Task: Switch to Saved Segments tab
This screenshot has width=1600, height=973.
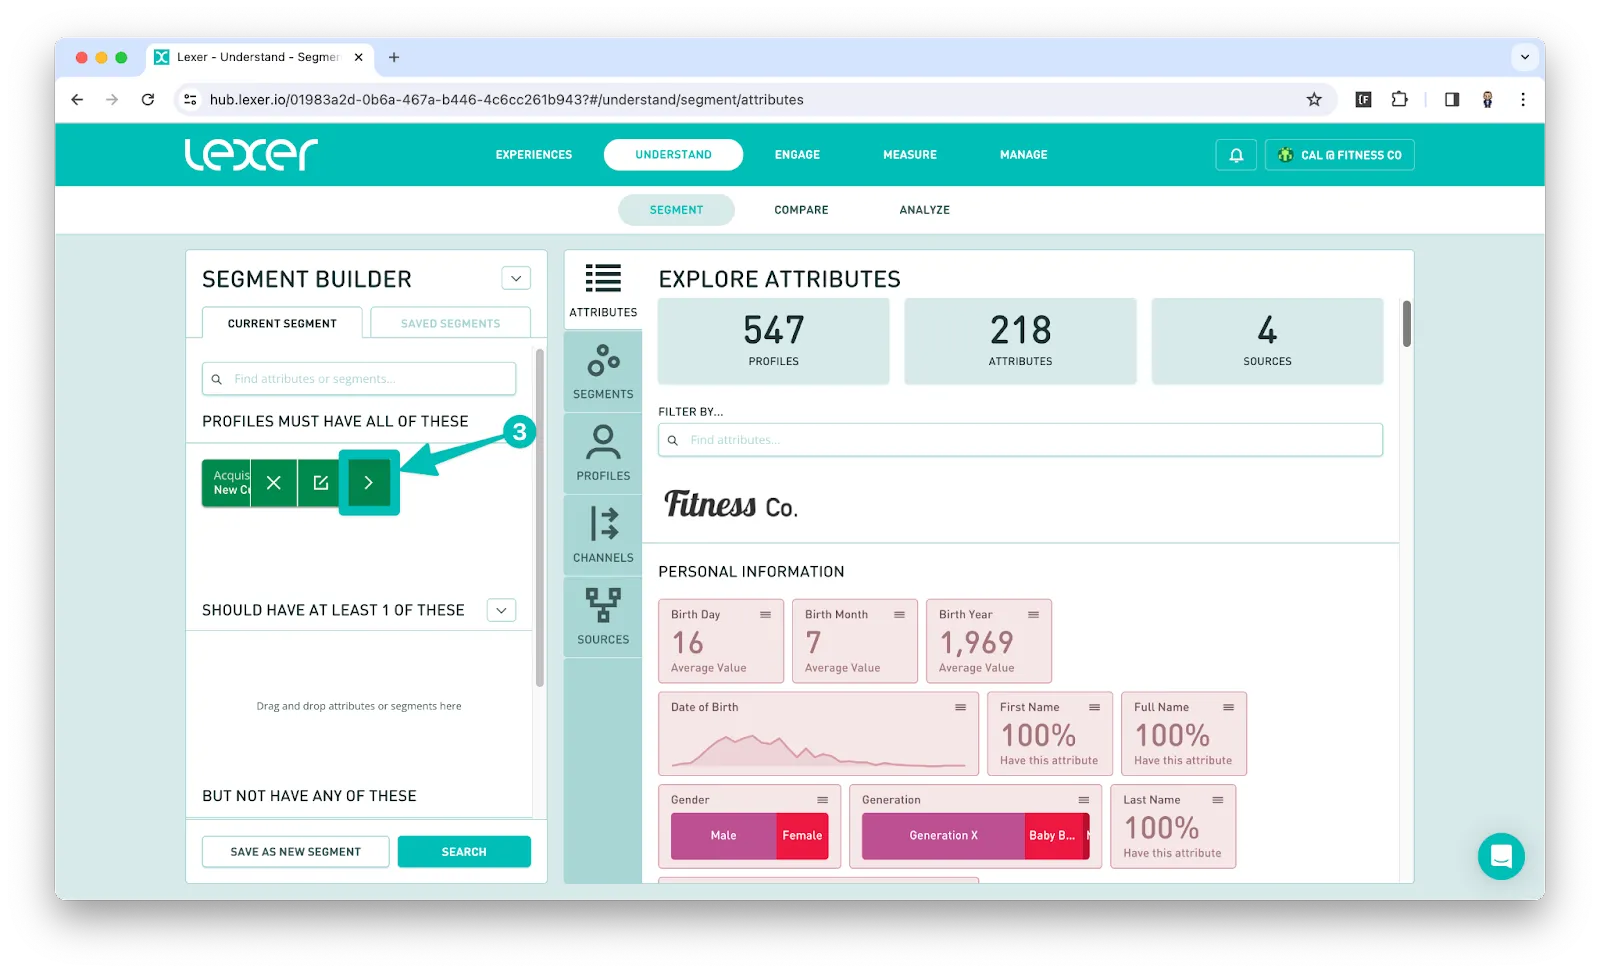Action: coord(450,323)
